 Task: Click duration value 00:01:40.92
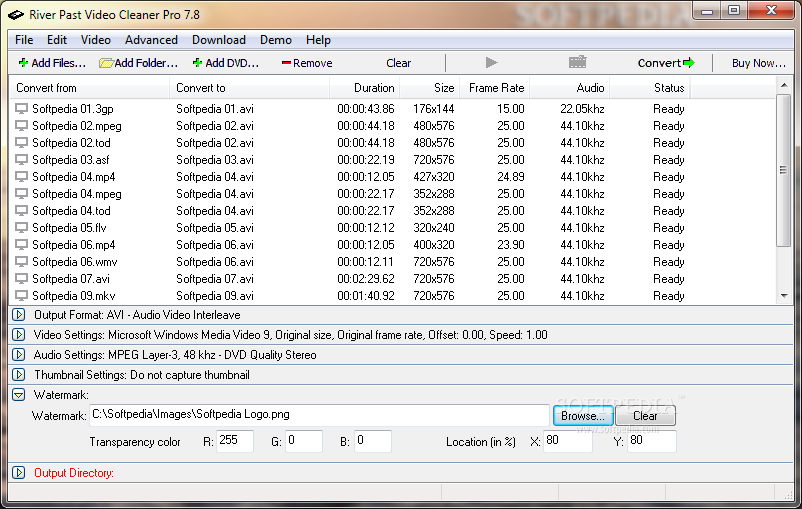coord(366,296)
